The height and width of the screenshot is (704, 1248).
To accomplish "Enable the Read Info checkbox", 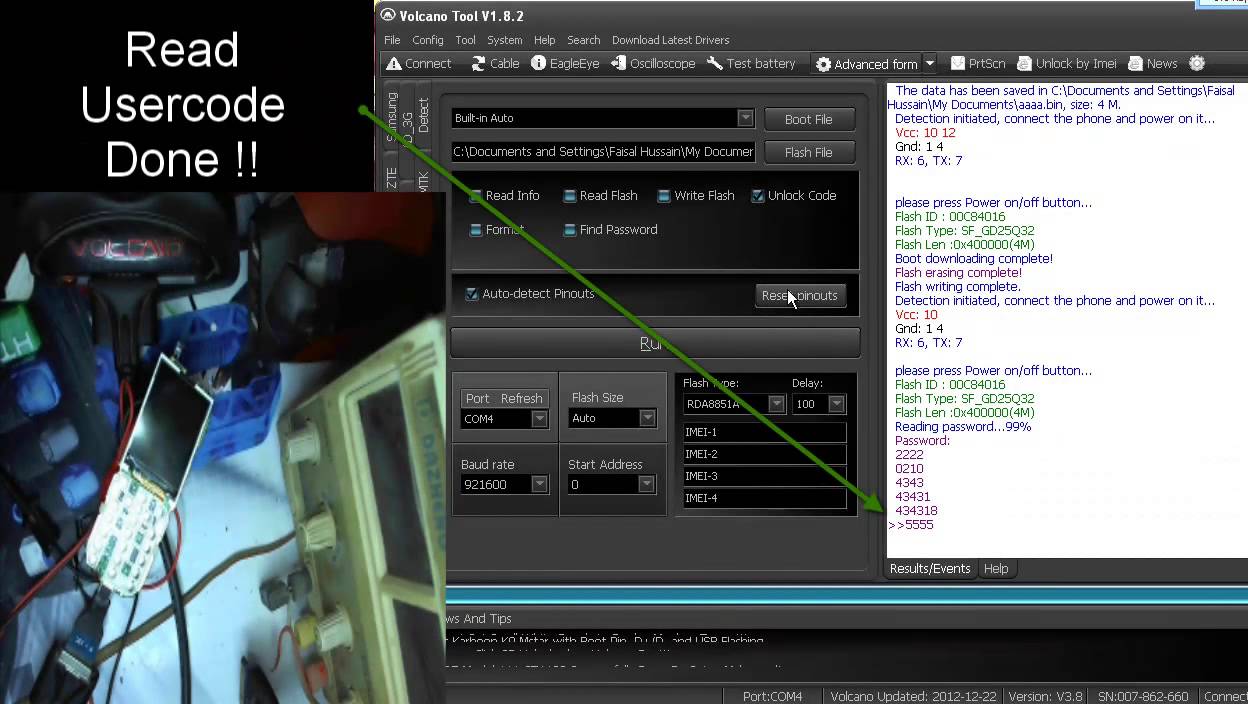I will click(475, 196).
